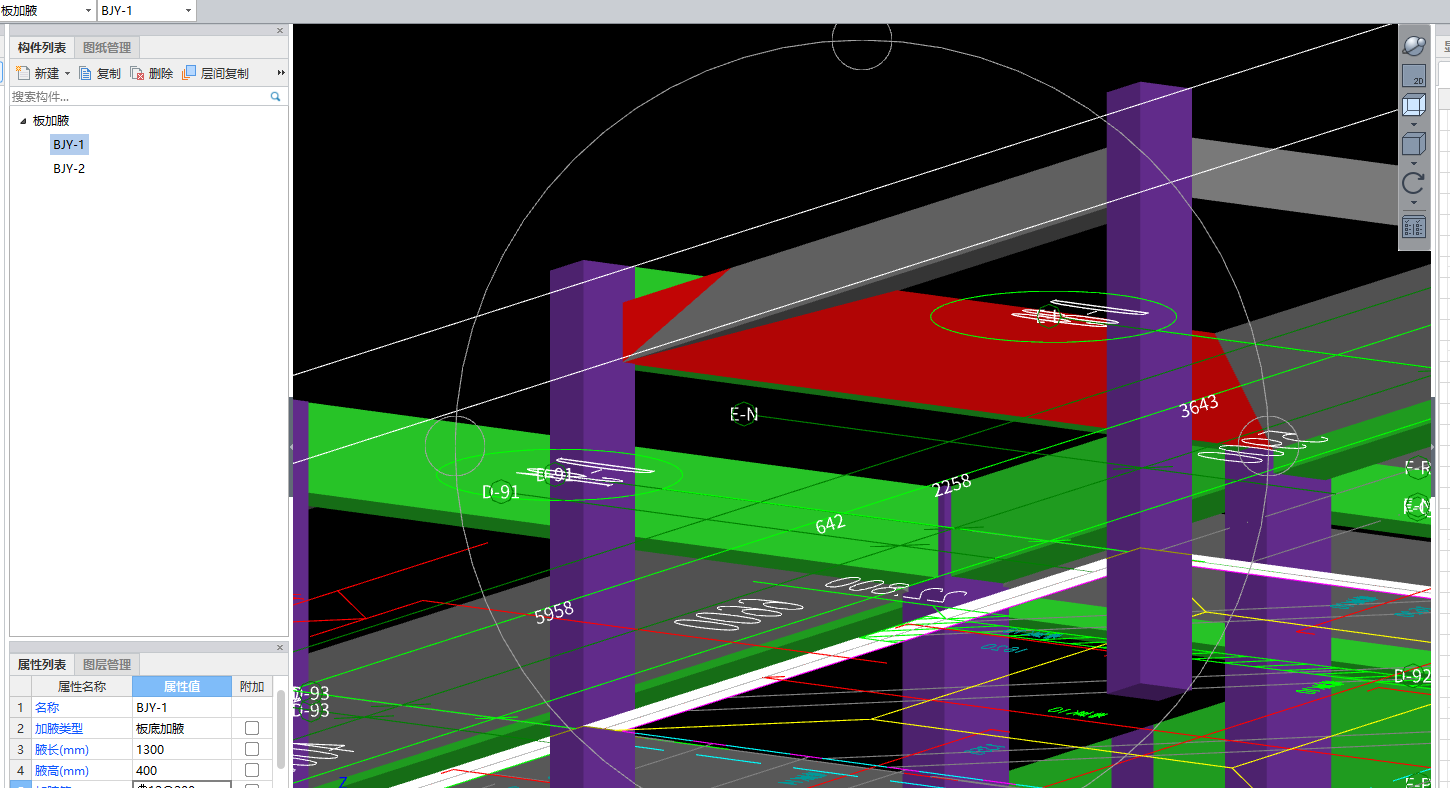Viewport: 1450px width, 788px height.
Task: Click the 板底加腋 value cell
Action: [x=182, y=728]
